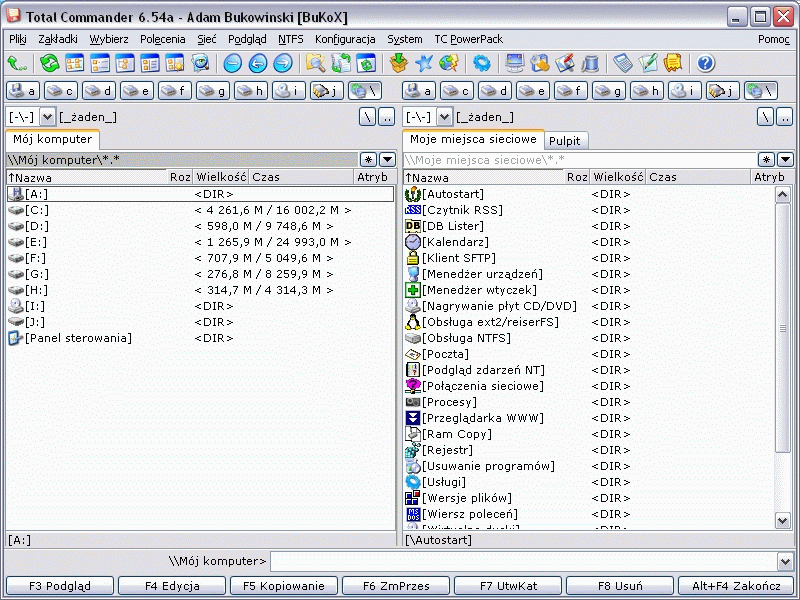The height and width of the screenshot is (600, 800).
Task: Click the F5 Kopiowanie button
Action: [284, 586]
